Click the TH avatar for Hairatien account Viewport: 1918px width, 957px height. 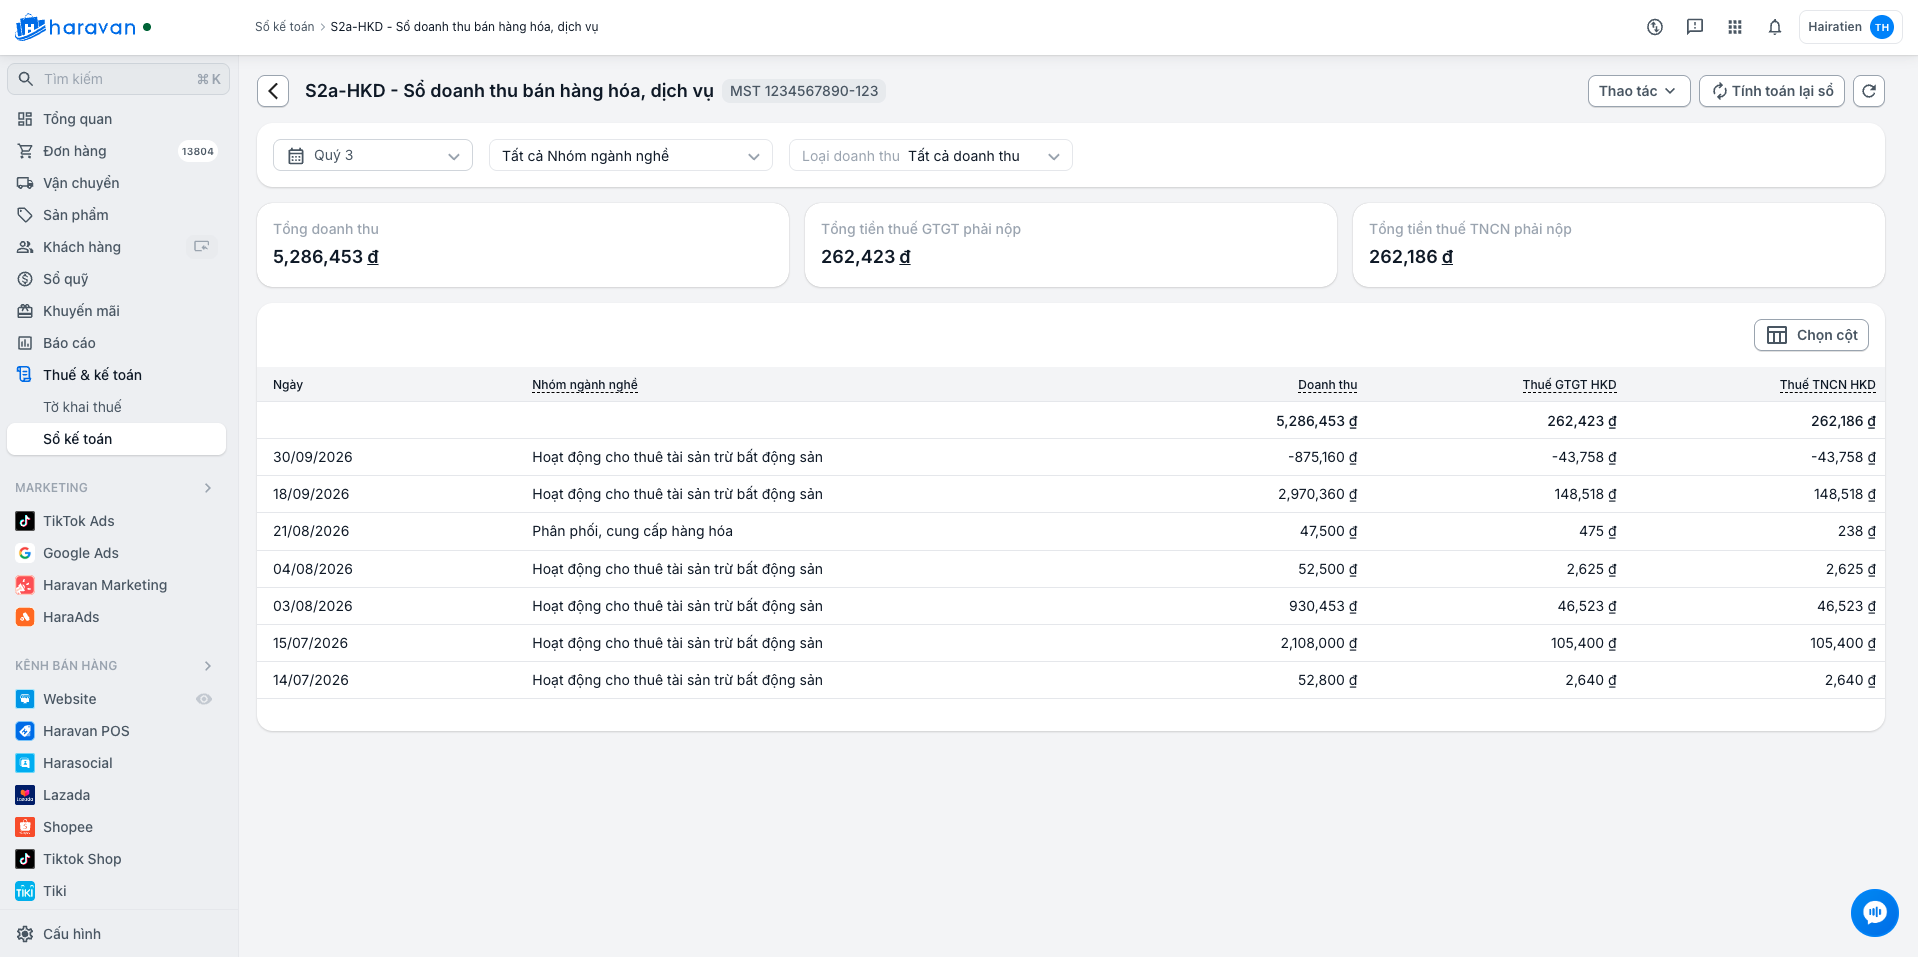coord(1882,27)
